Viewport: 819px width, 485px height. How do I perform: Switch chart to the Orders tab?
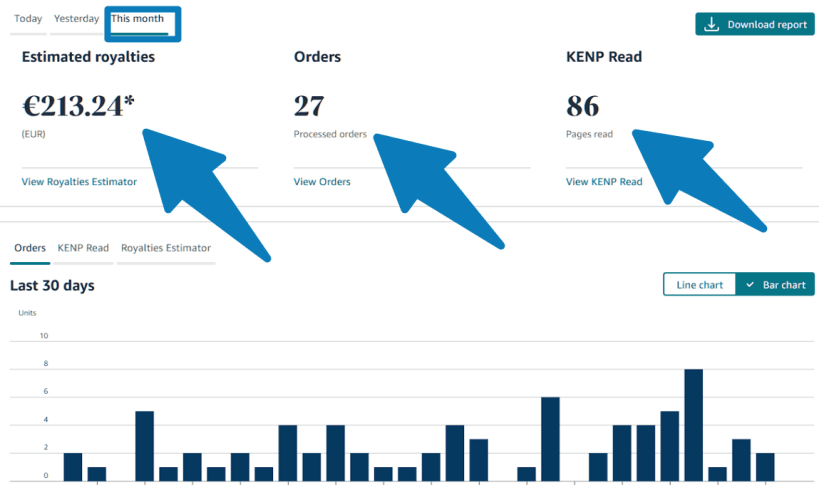coord(30,248)
